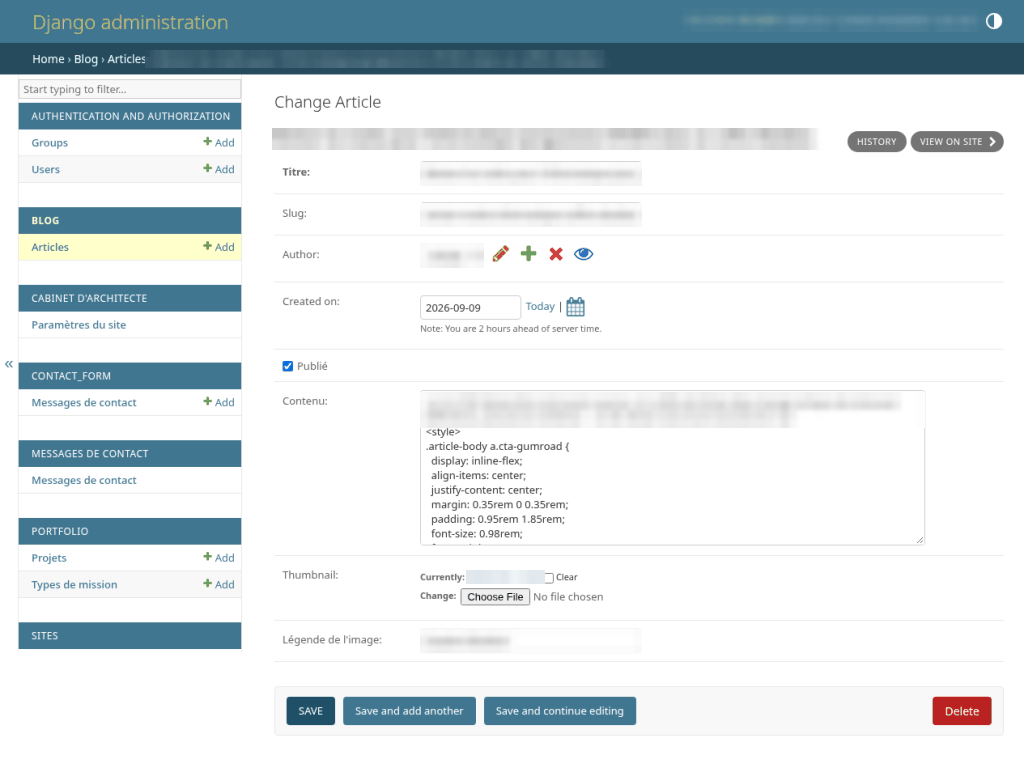Open Users list in sidebar
This screenshot has width=1024, height=768.
click(x=46, y=169)
